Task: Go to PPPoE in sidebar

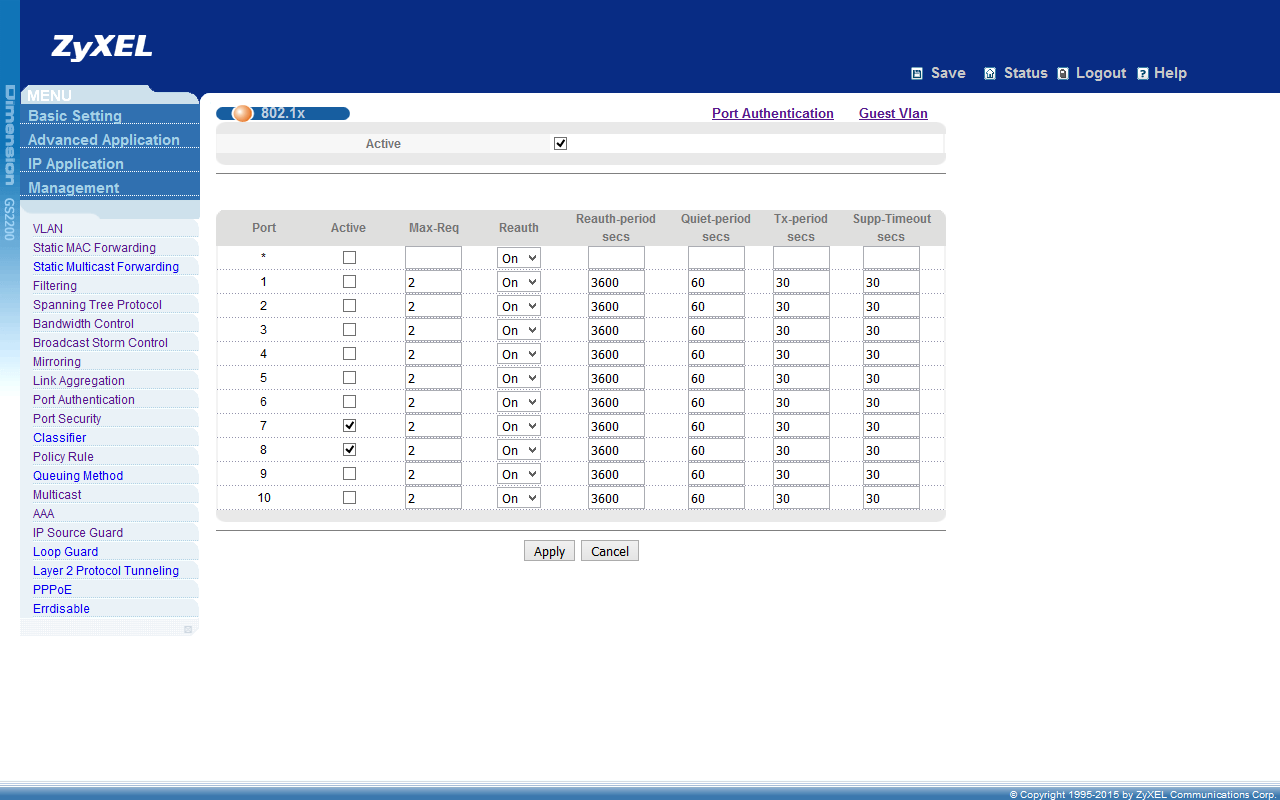Action: pos(52,590)
